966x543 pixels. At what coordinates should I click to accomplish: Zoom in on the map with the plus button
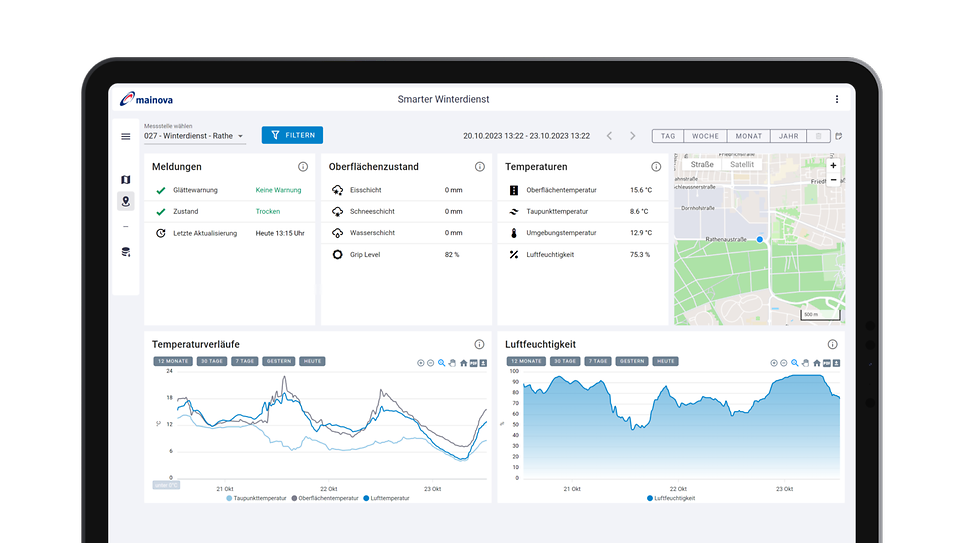[x=833, y=166]
